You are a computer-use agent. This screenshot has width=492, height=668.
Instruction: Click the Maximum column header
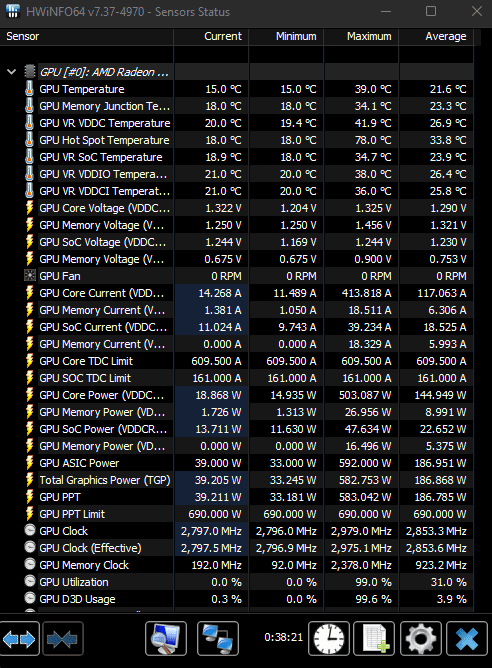click(x=361, y=37)
